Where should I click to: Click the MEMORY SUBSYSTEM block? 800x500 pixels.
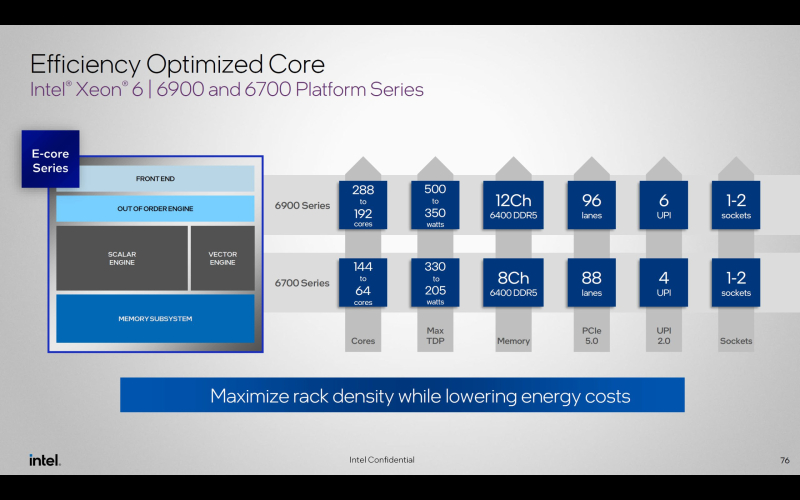155,318
